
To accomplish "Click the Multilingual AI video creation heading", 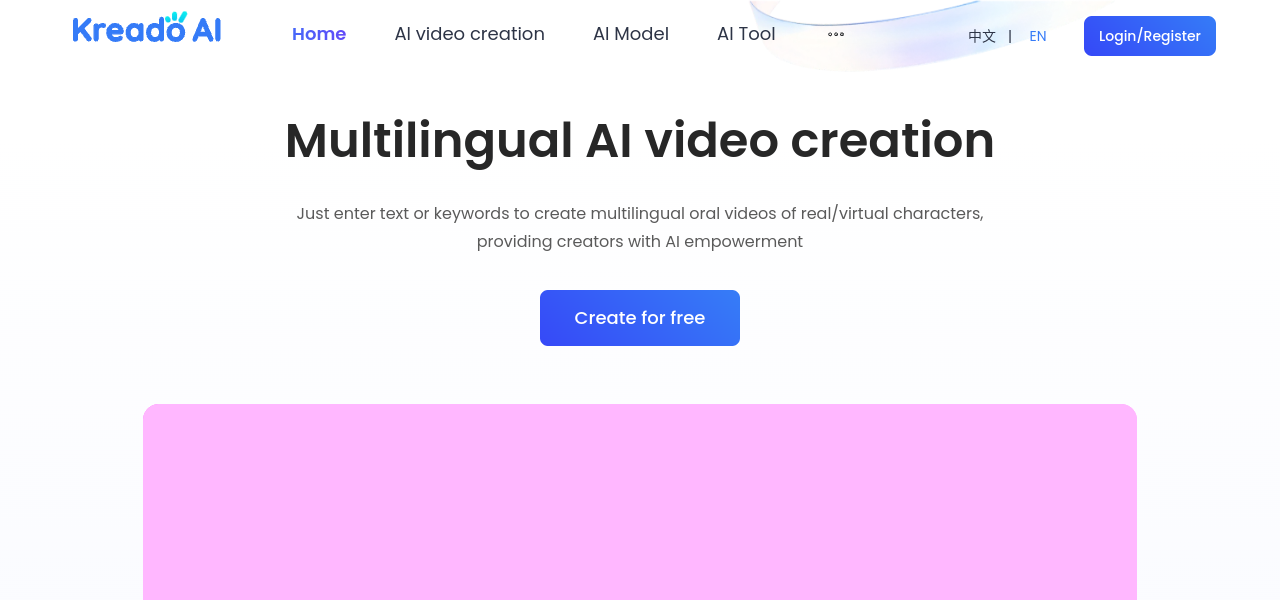I will (640, 140).
